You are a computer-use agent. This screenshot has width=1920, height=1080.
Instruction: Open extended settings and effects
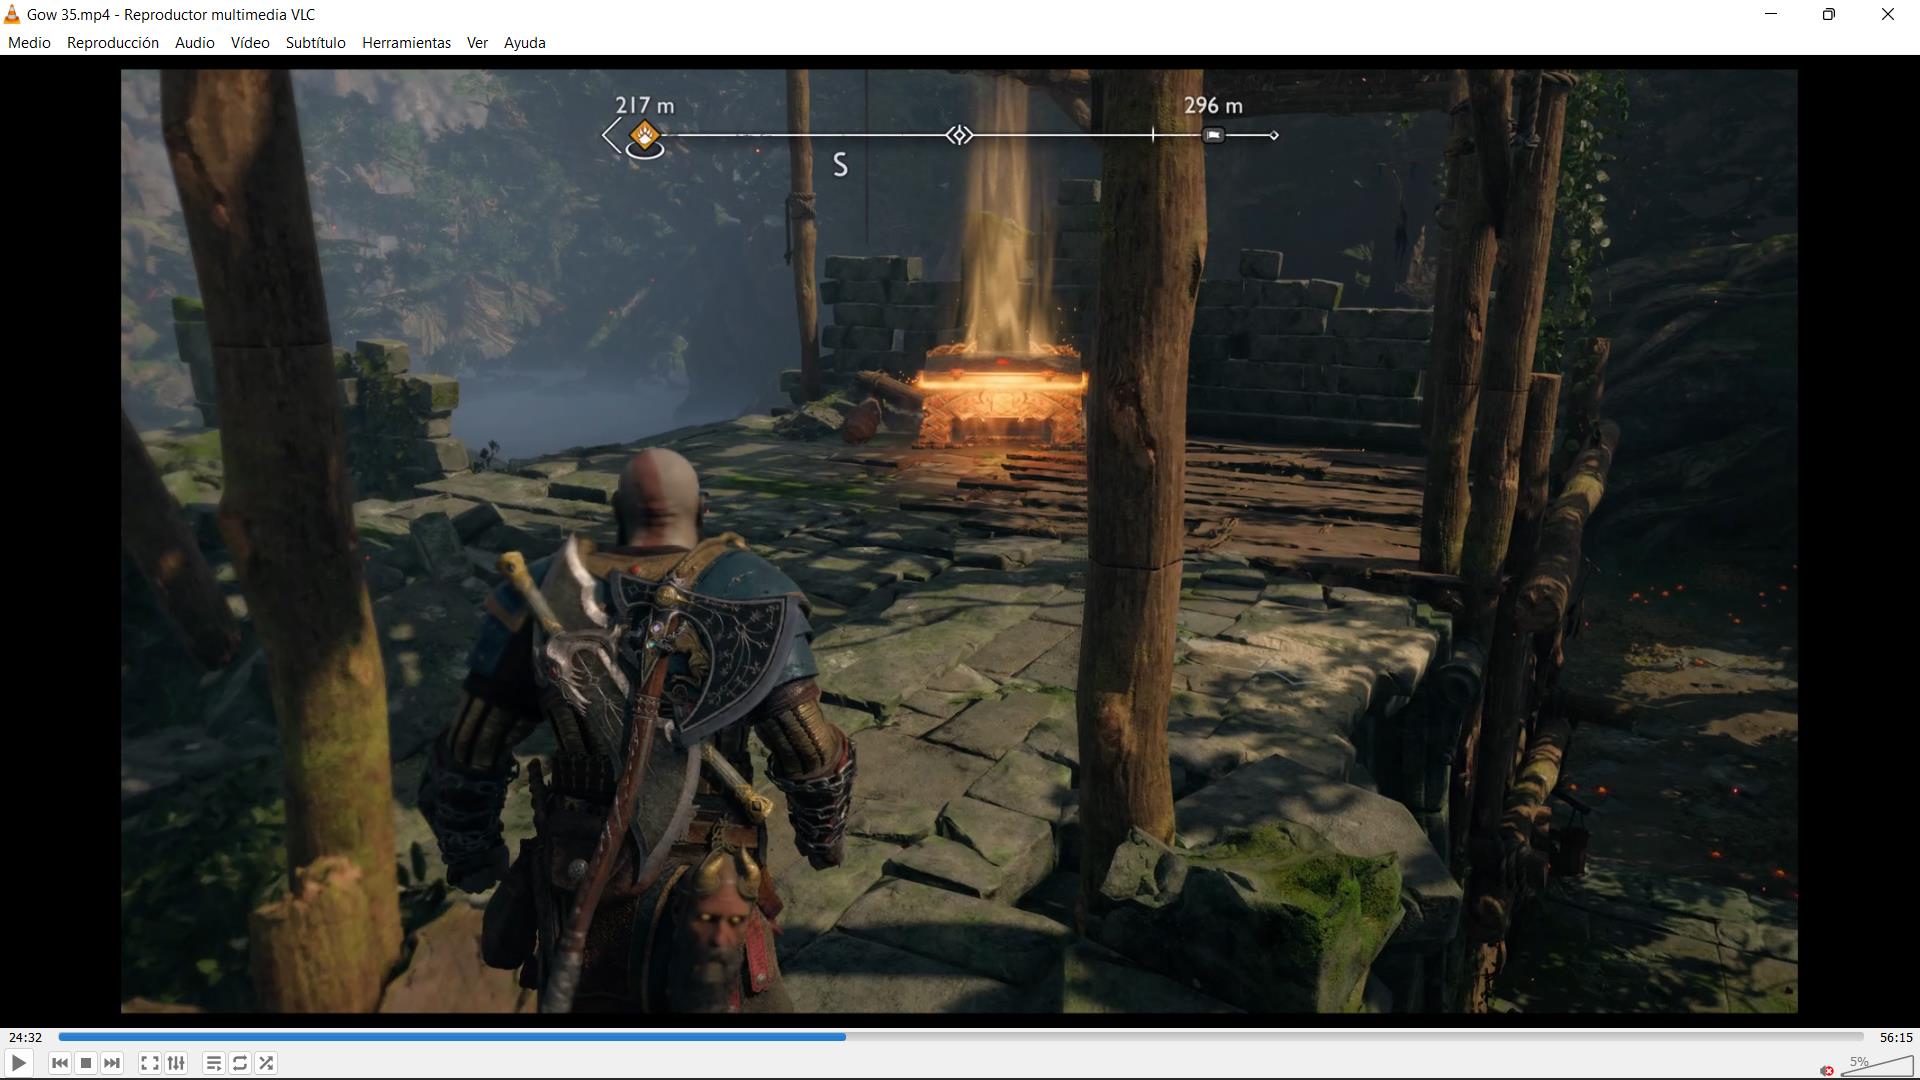(176, 1063)
